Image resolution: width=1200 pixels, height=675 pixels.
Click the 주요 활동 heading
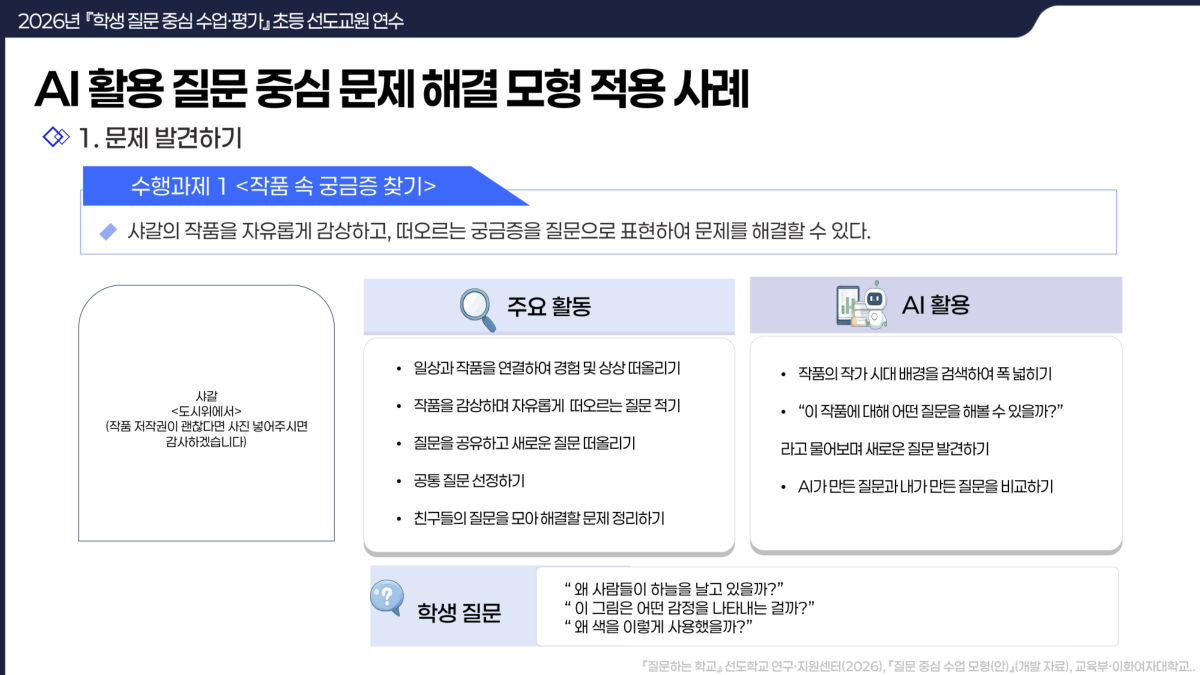(x=549, y=306)
